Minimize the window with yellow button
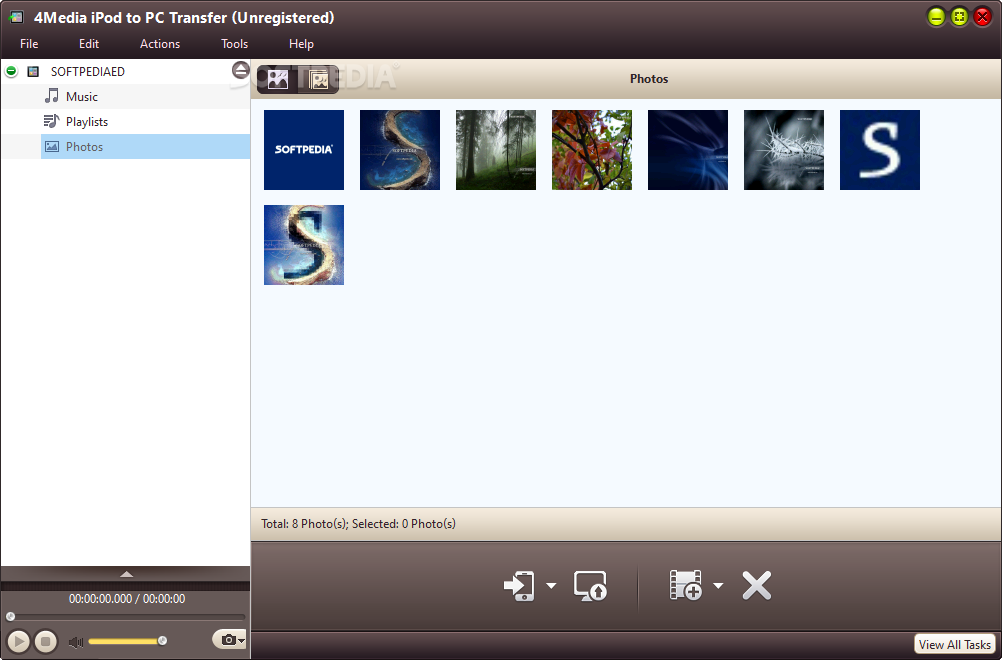The width and height of the screenshot is (1002, 660). (x=936, y=17)
